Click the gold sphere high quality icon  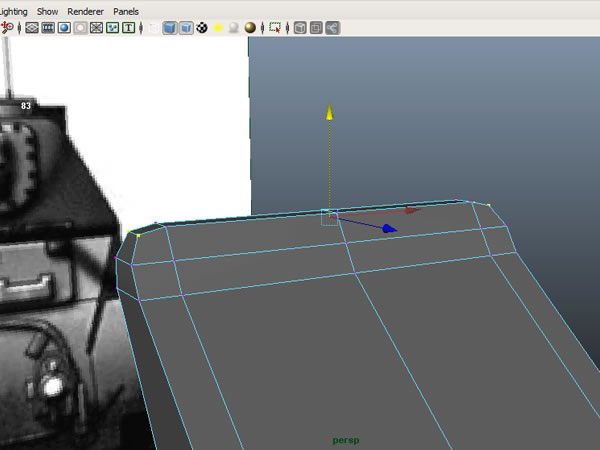[x=250, y=27]
